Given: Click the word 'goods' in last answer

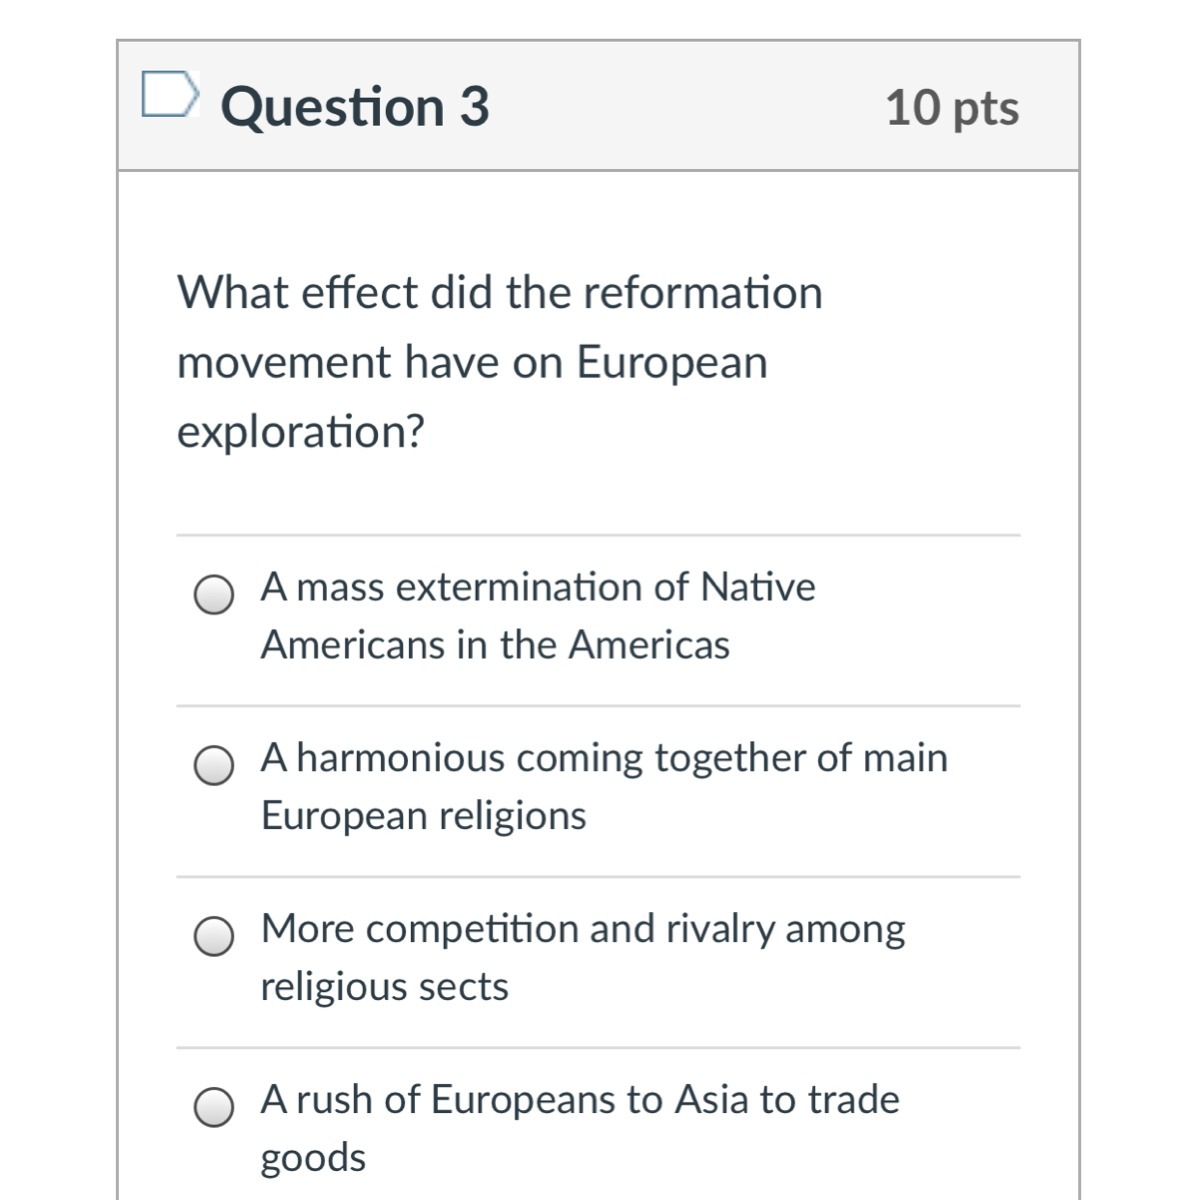Looking at the screenshot, I should (313, 1158).
